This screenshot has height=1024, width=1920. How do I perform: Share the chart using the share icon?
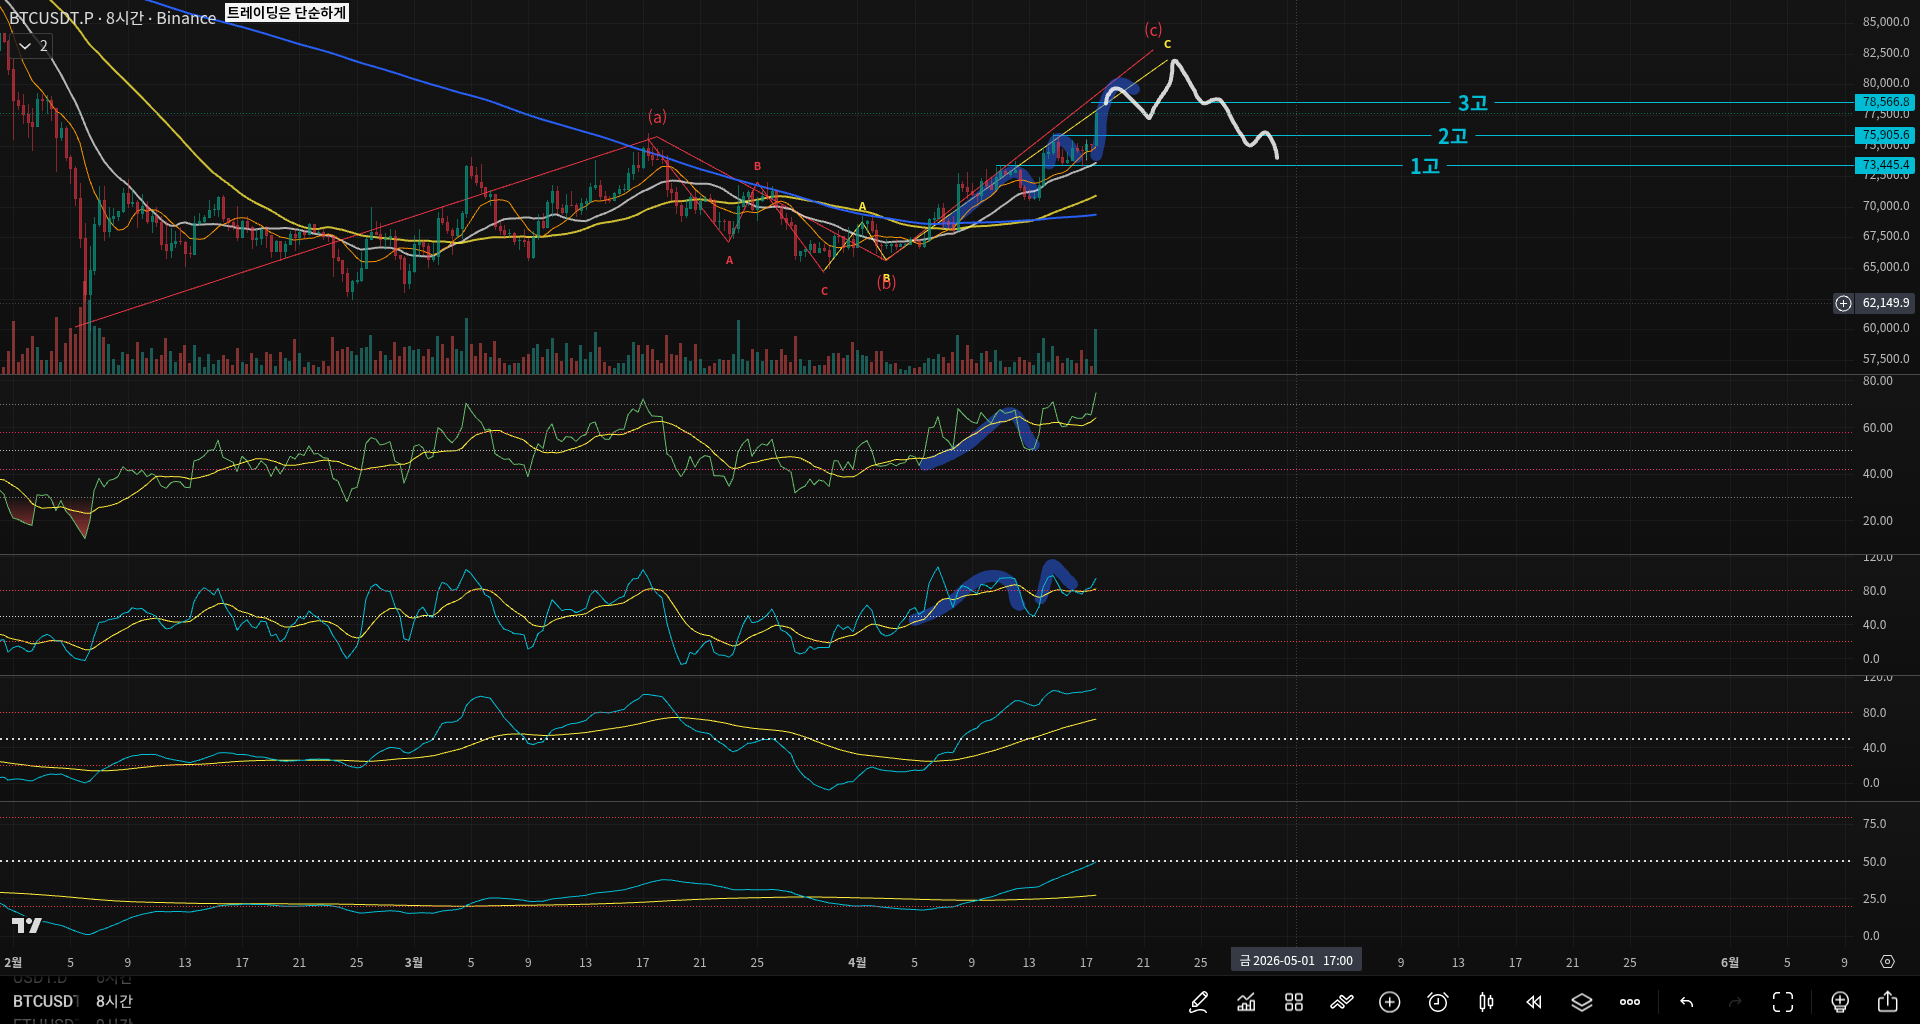point(1888,1002)
